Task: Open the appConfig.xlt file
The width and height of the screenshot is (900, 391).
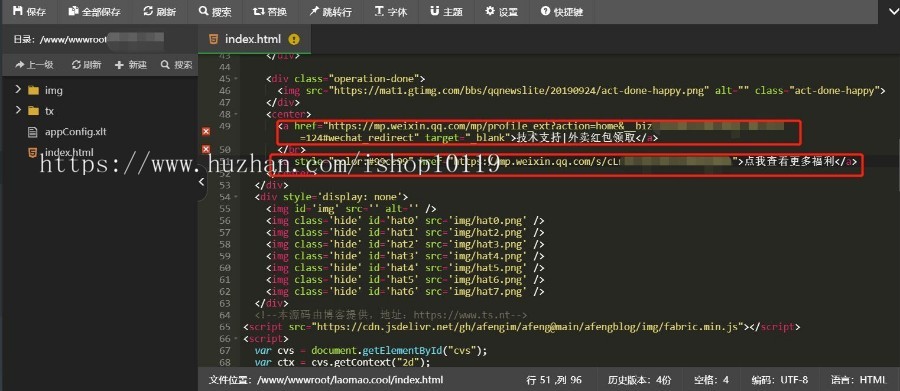Action: coord(75,131)
